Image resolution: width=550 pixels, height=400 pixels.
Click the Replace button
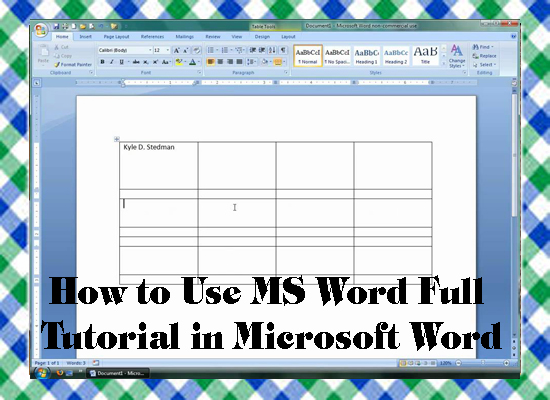coord(484,56)
